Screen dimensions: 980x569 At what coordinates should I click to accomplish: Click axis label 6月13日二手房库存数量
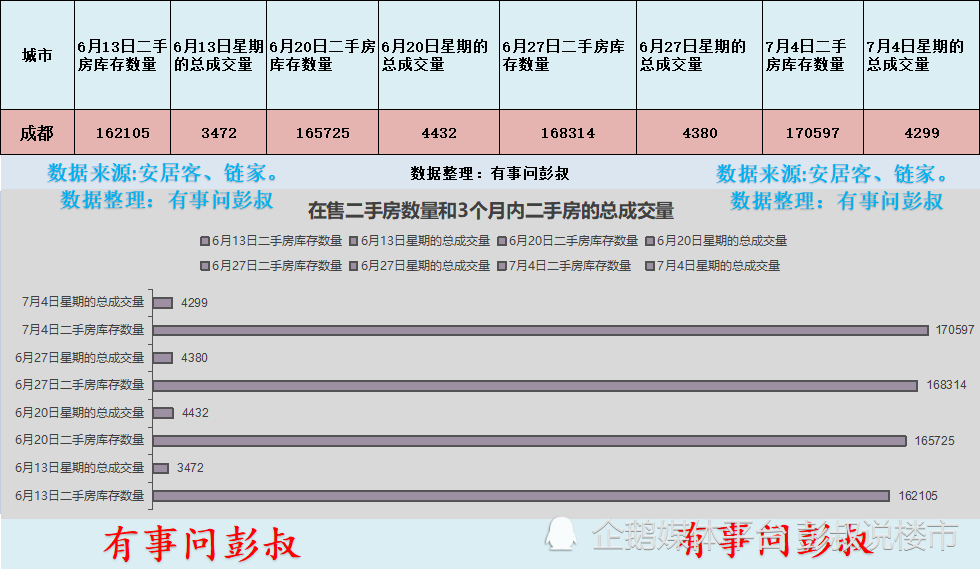click(79, 495)
